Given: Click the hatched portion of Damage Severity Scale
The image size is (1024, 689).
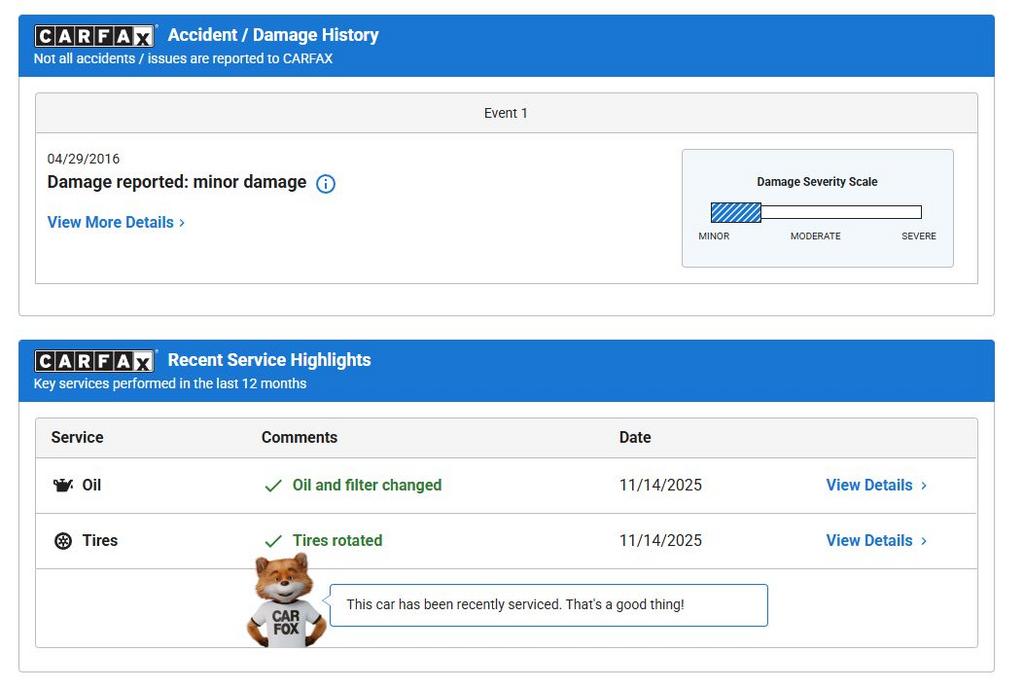Looking at the screenshot, I should tap(735, 212).
